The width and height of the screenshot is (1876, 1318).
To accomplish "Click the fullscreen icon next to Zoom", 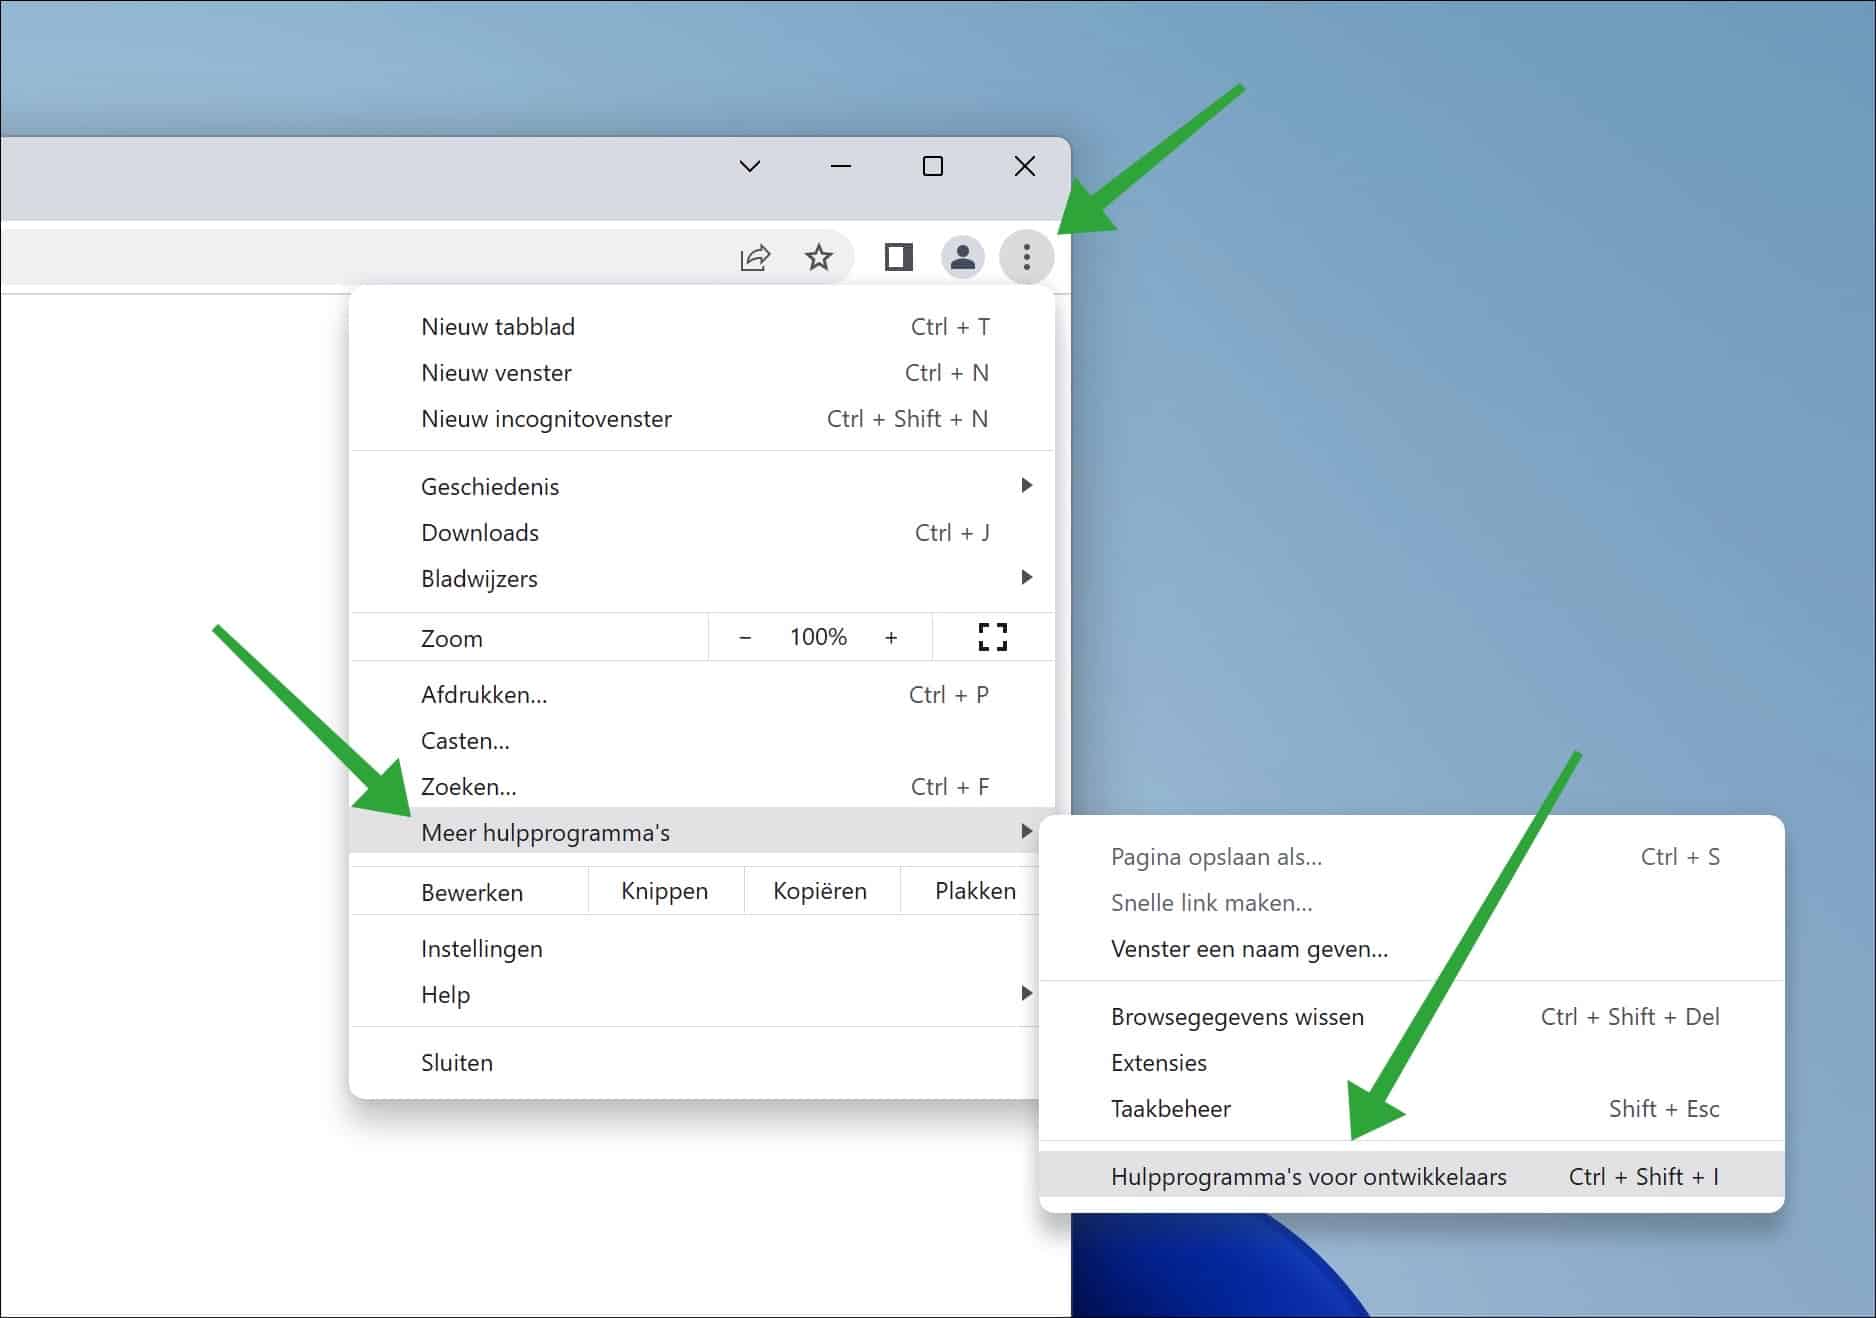I will coord(992,637).
